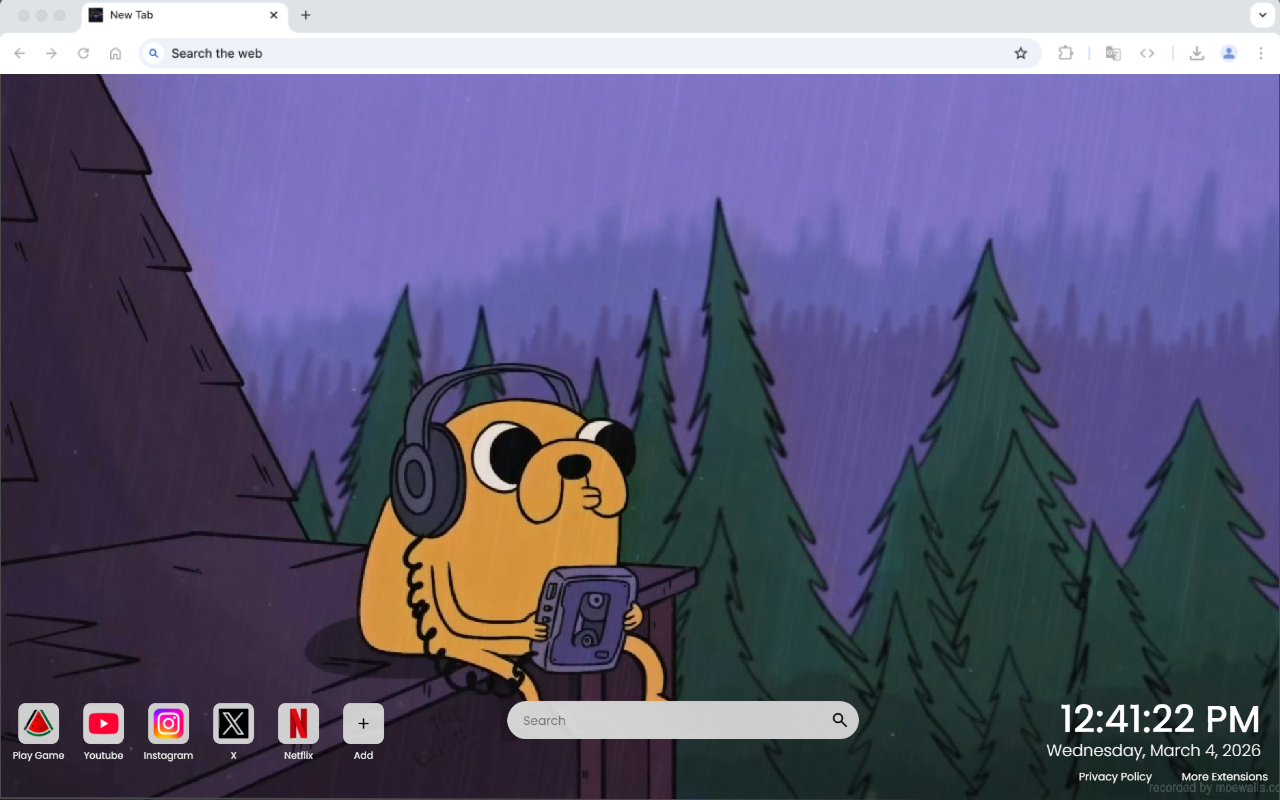Open a new browser tab

pos(306,15)
